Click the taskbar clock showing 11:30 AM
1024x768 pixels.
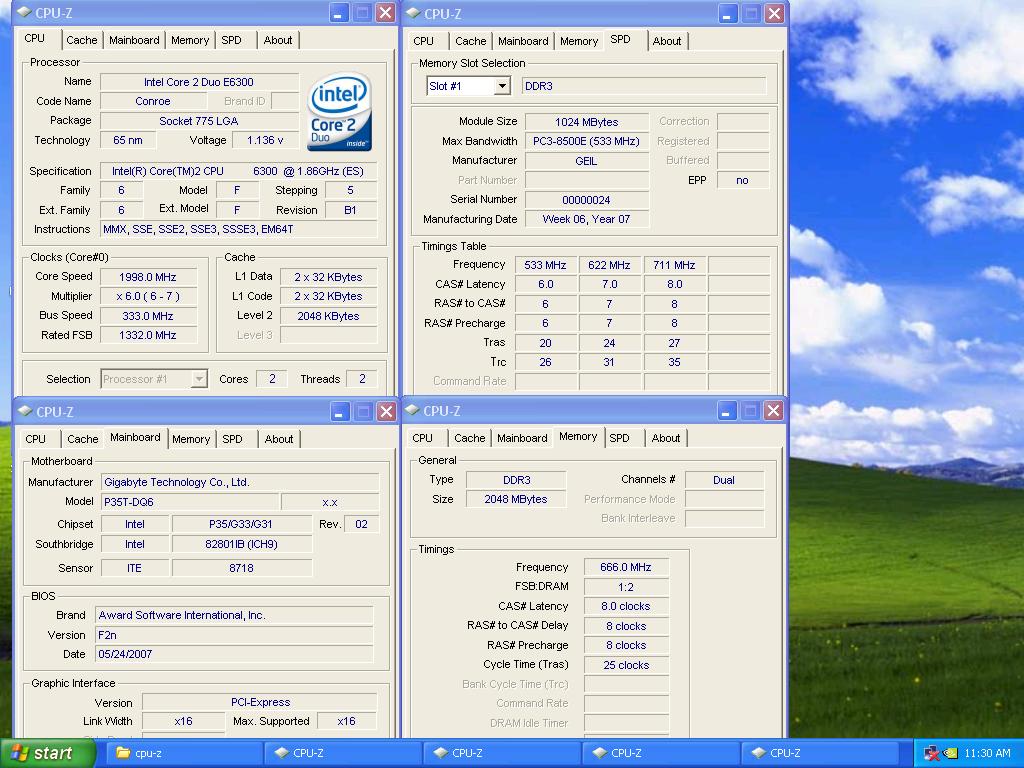click(x=987, y=754)
